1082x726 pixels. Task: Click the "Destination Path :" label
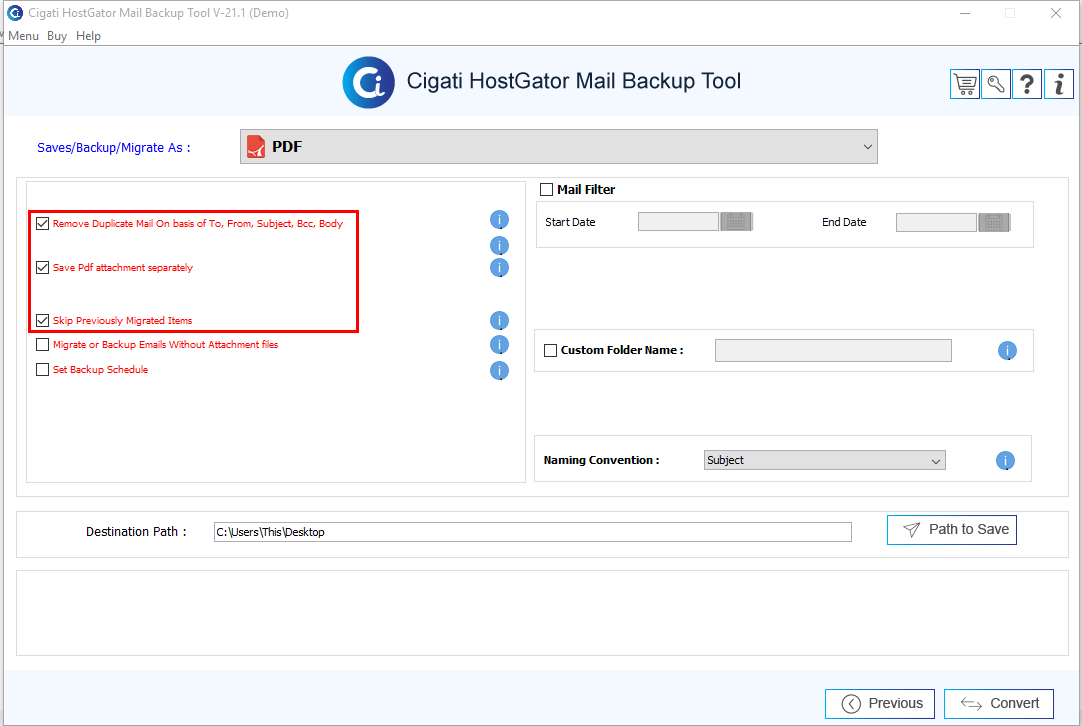pyautogui.click(x=137, y=531)
